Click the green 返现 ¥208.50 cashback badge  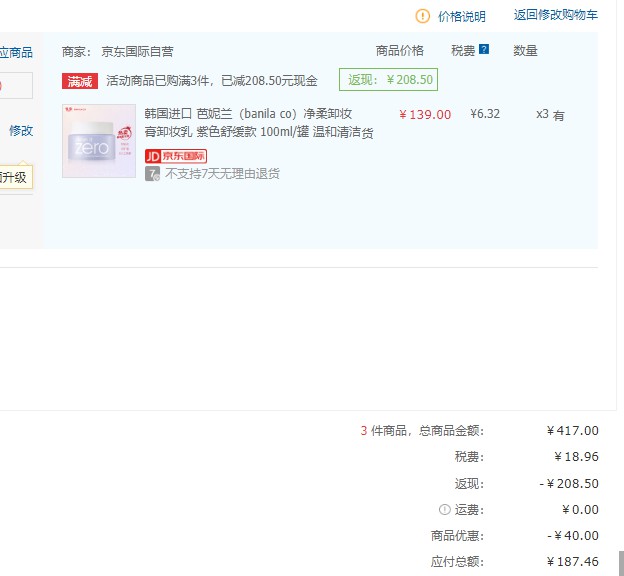pos(388,80)
